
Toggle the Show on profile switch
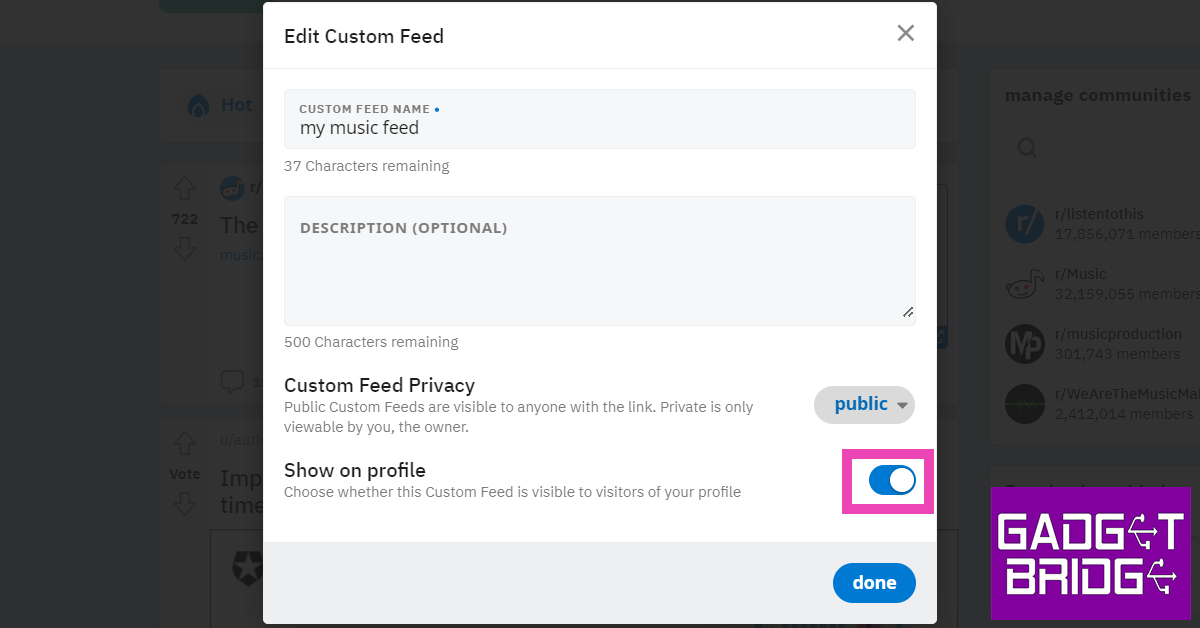tap(891, 481)
